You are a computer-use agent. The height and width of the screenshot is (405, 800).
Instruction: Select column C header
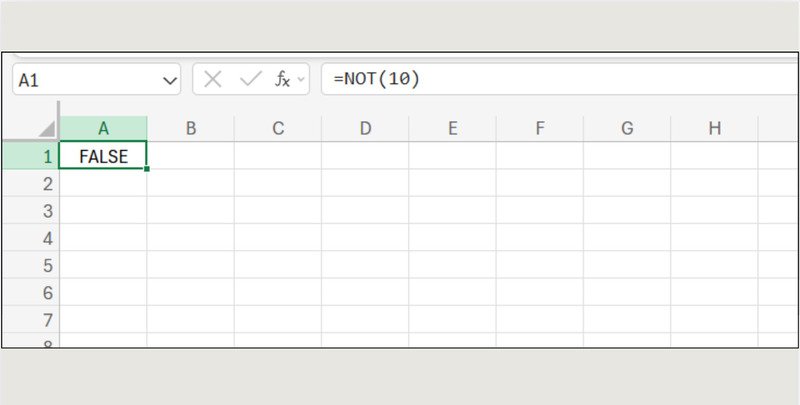tap(278, 128)
